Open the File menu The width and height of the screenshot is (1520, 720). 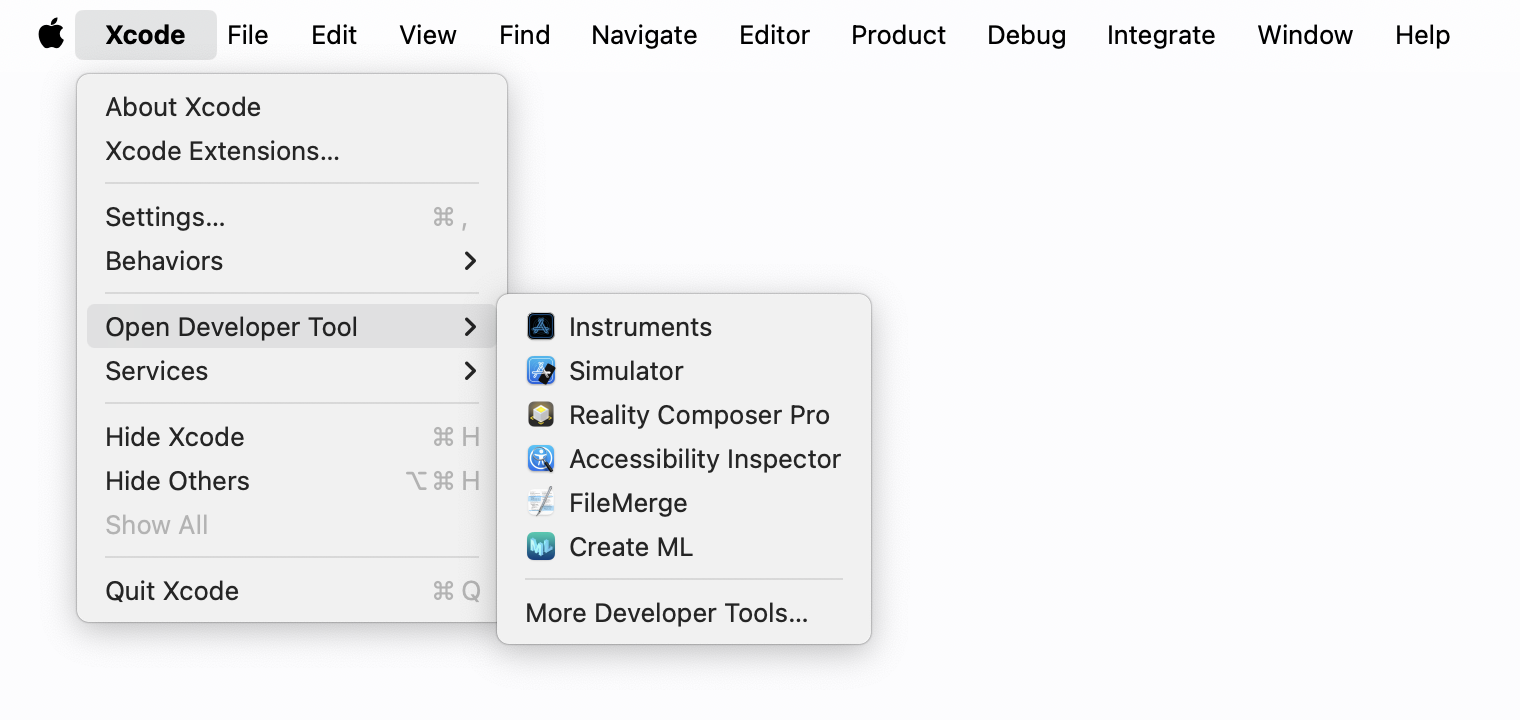click(248, 35)
